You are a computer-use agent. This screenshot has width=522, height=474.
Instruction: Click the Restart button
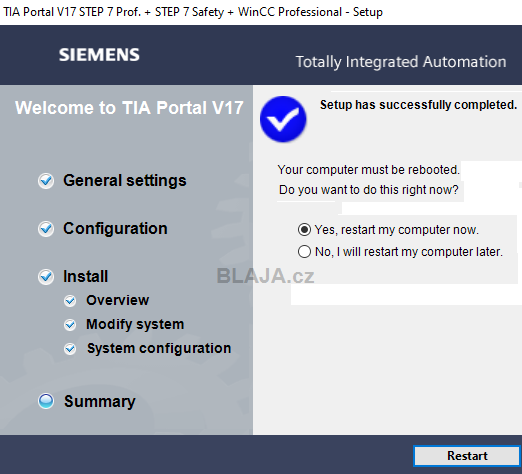pyautogui.click(x=467, y=456)
